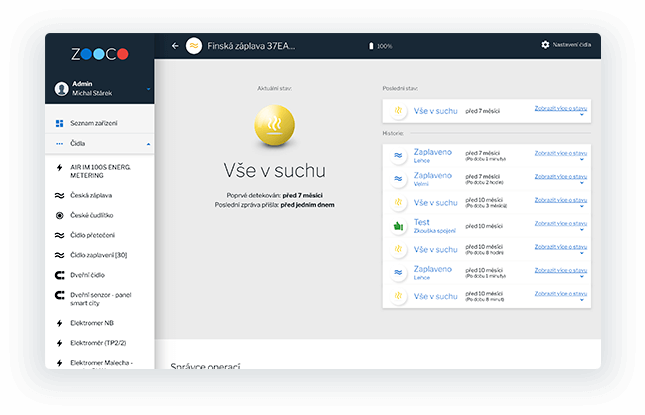Click Poprvé detekován před 7 měsíci line

(274, 195)
